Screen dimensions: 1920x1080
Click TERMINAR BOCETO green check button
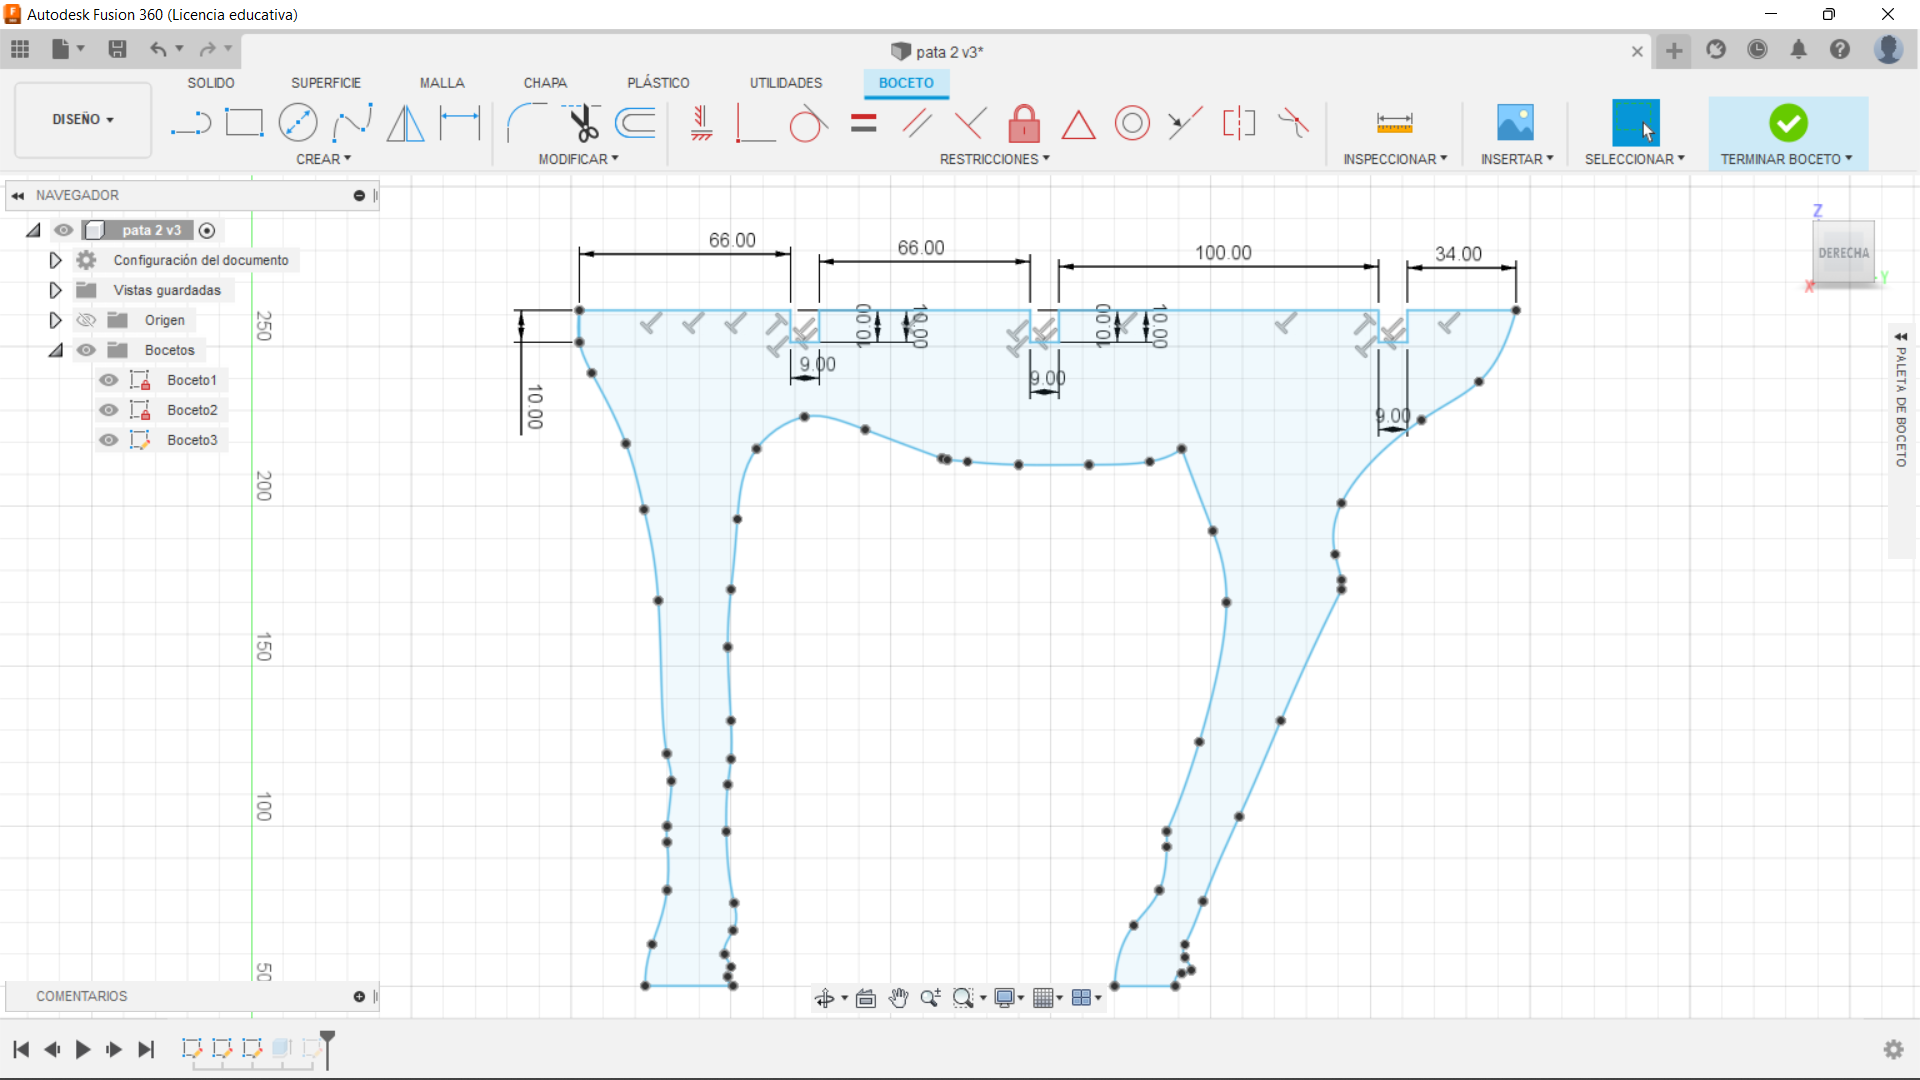(1787, 123)
